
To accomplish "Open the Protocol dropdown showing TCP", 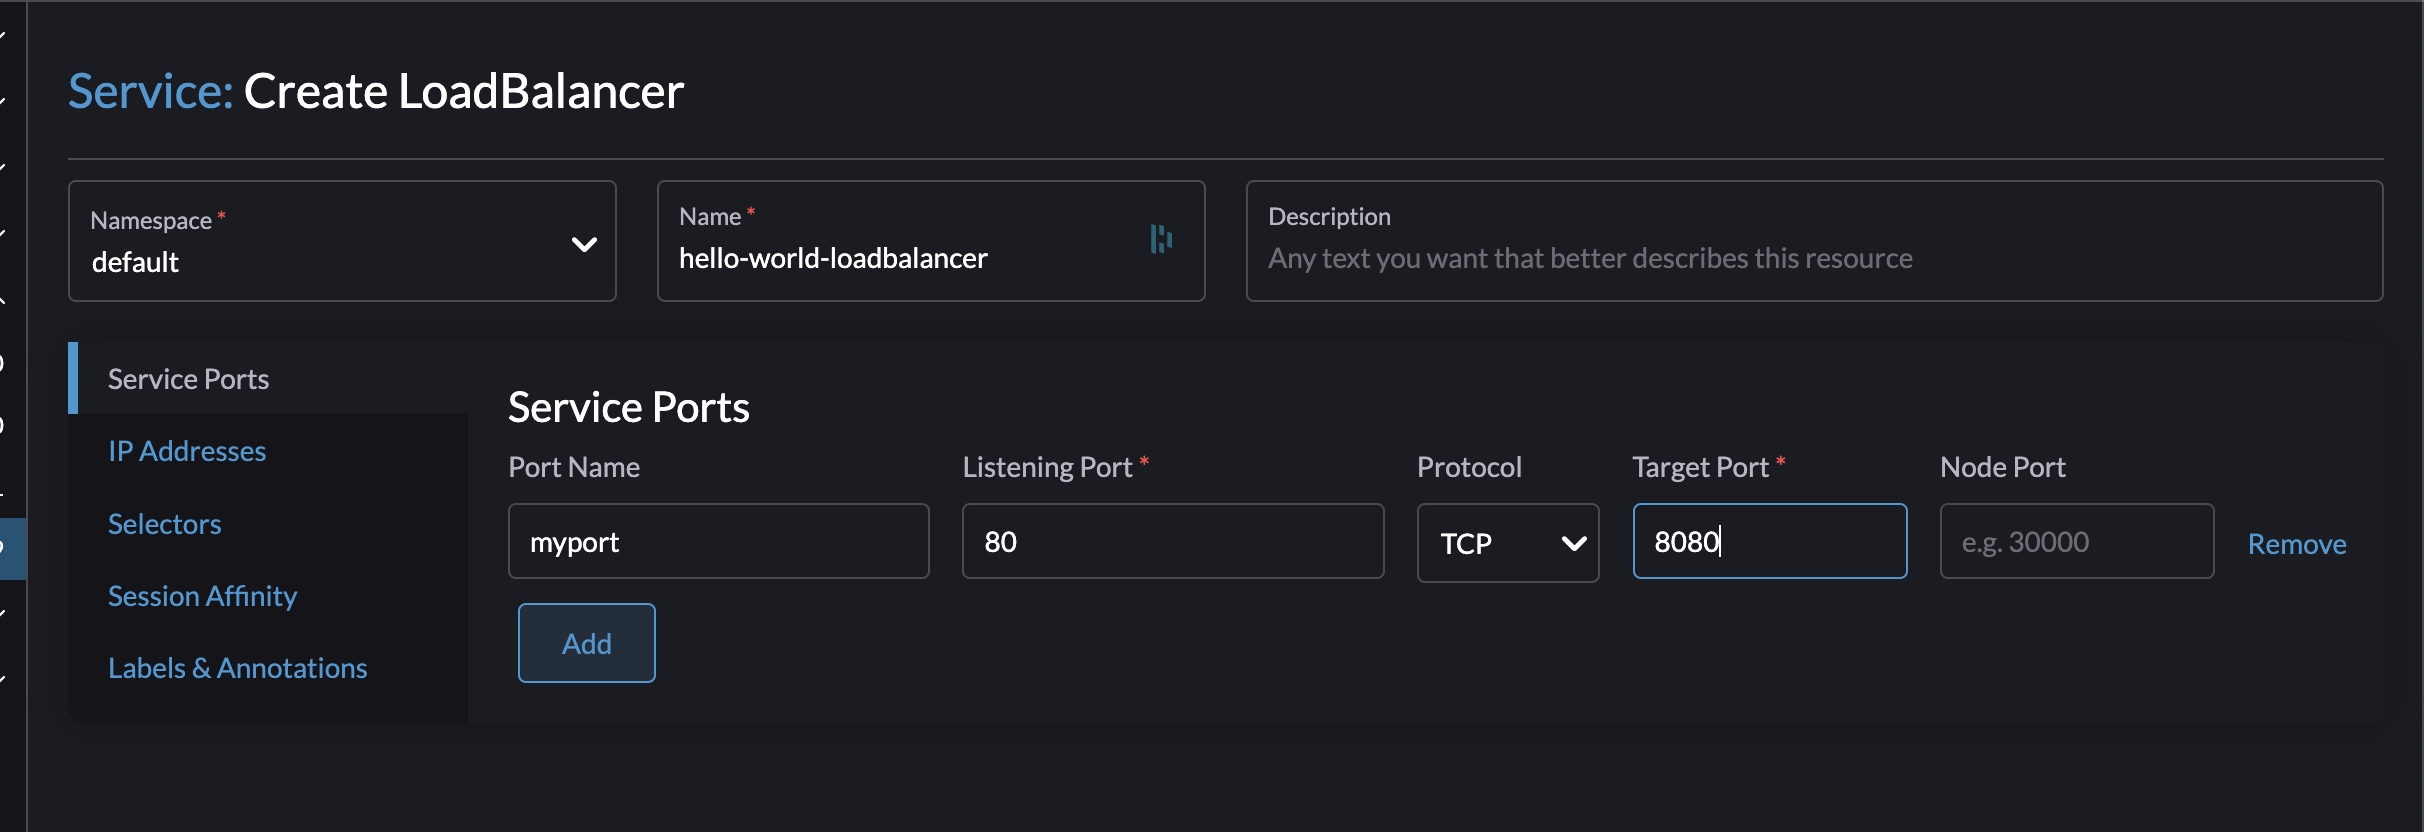I will [x=1508, y=543].
